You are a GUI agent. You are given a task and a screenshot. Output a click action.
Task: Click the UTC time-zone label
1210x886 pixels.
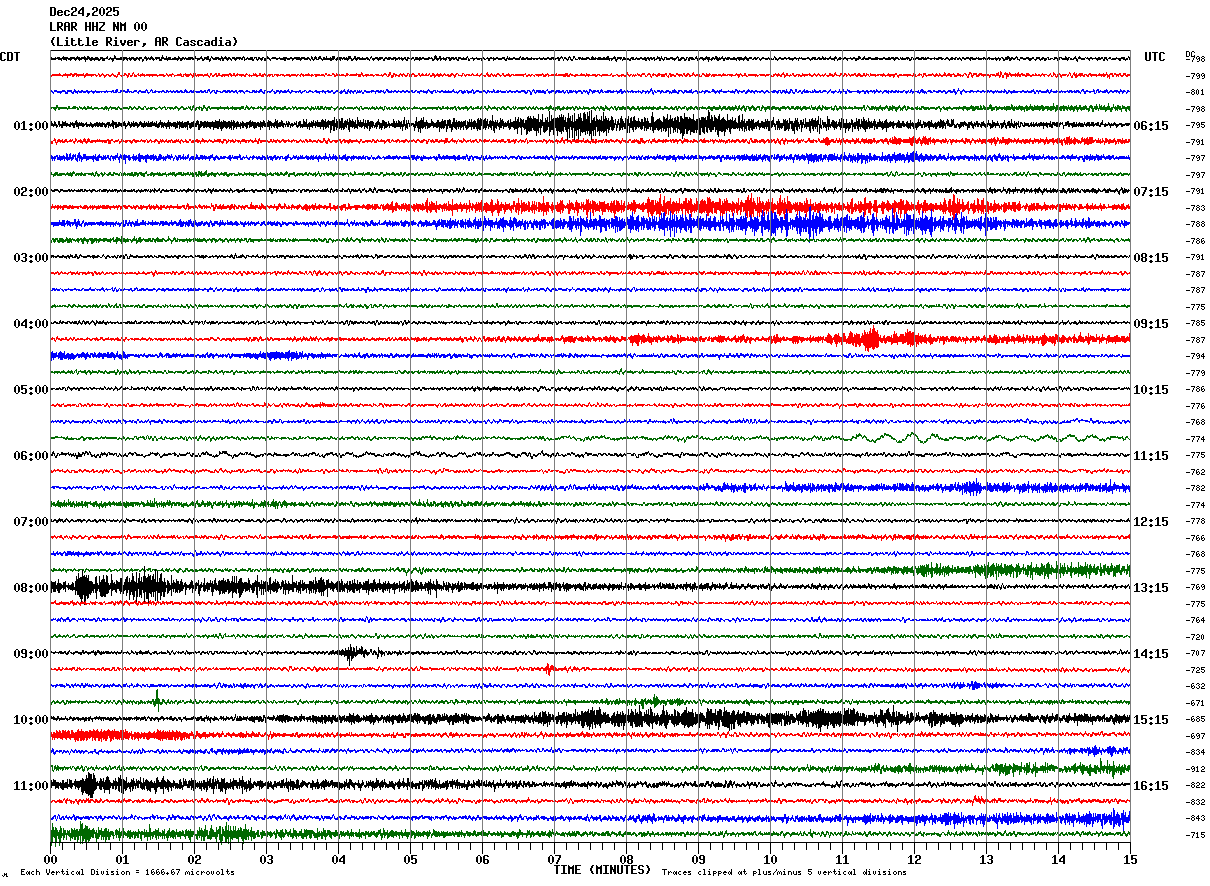coord(1155,57)
